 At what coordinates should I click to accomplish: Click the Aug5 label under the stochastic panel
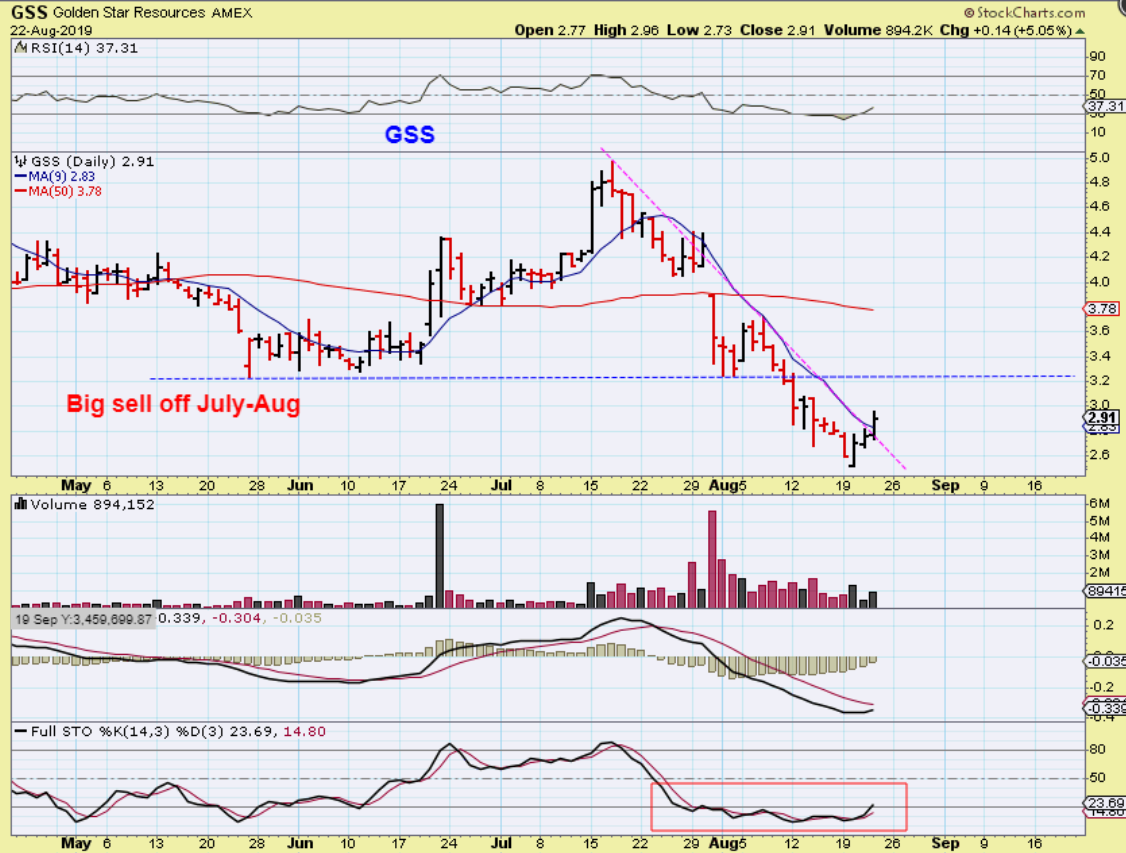click(x=727, y=843)
